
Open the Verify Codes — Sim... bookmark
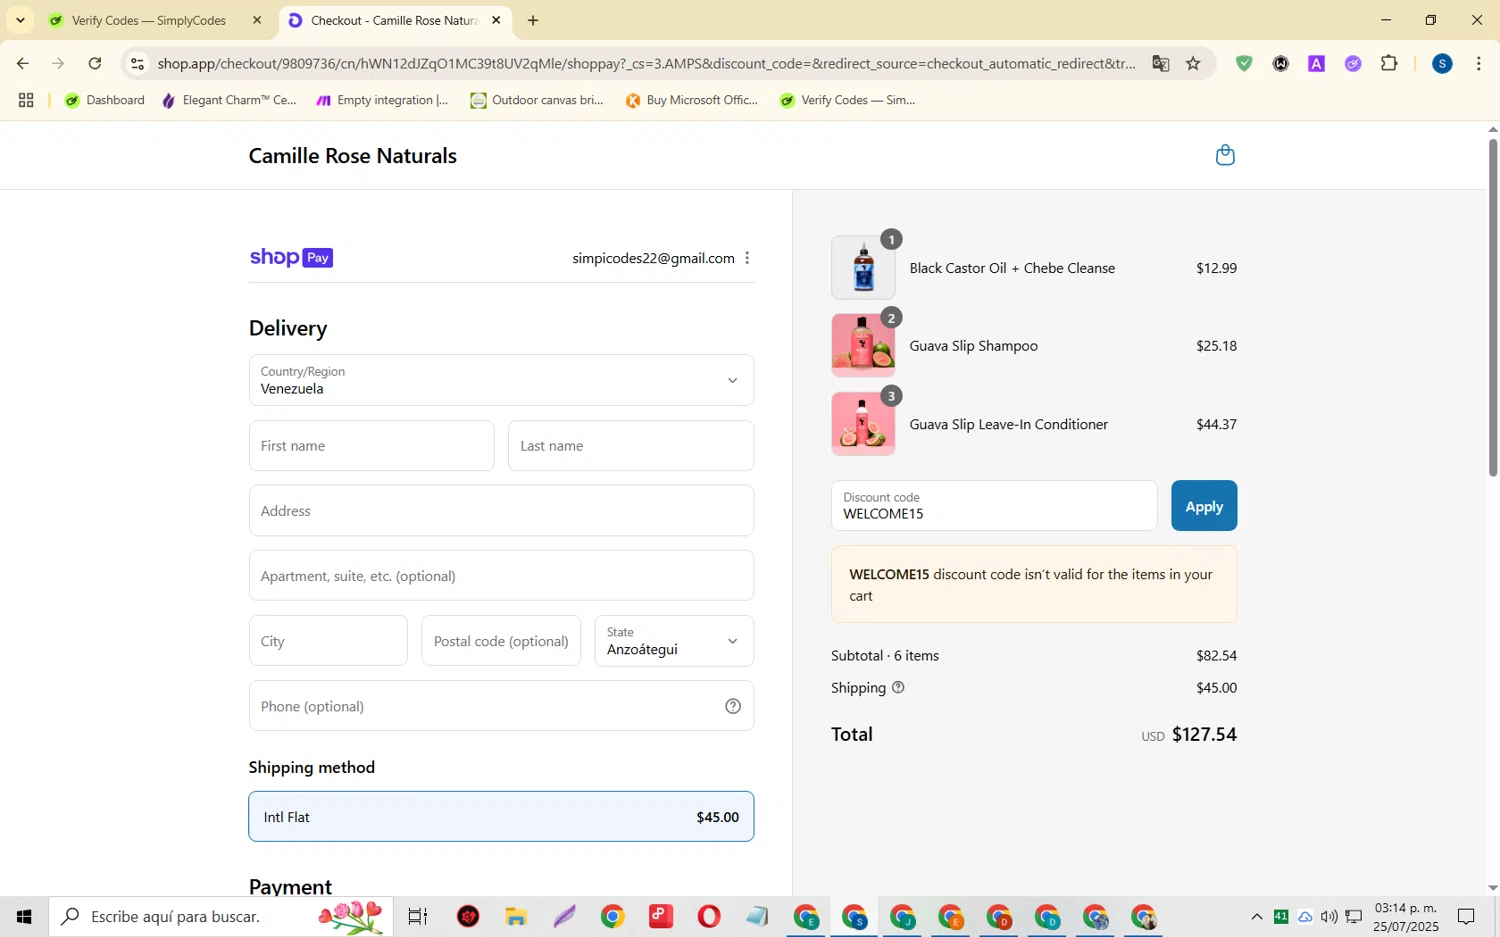coord(847,100)
